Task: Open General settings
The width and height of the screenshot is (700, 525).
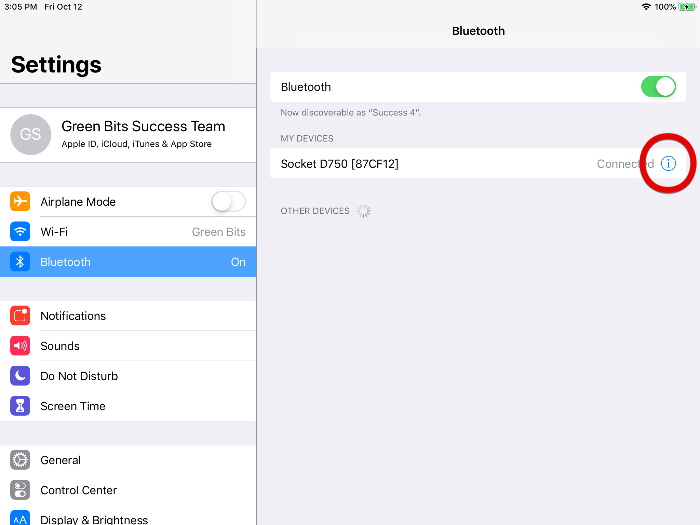Action: (x=128, y=460)
